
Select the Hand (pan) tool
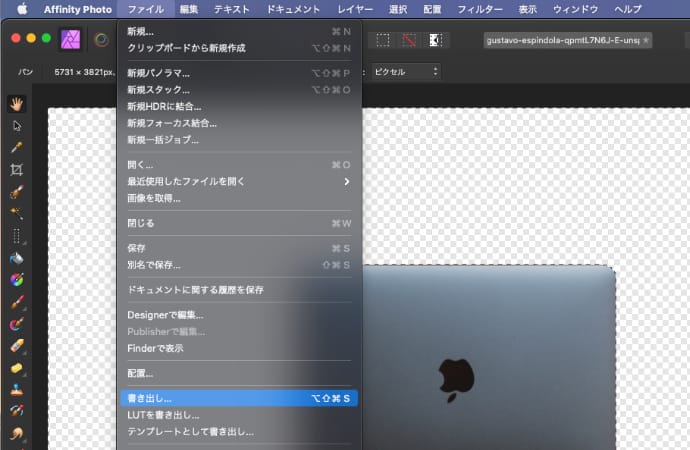click(x=16, y=104)
